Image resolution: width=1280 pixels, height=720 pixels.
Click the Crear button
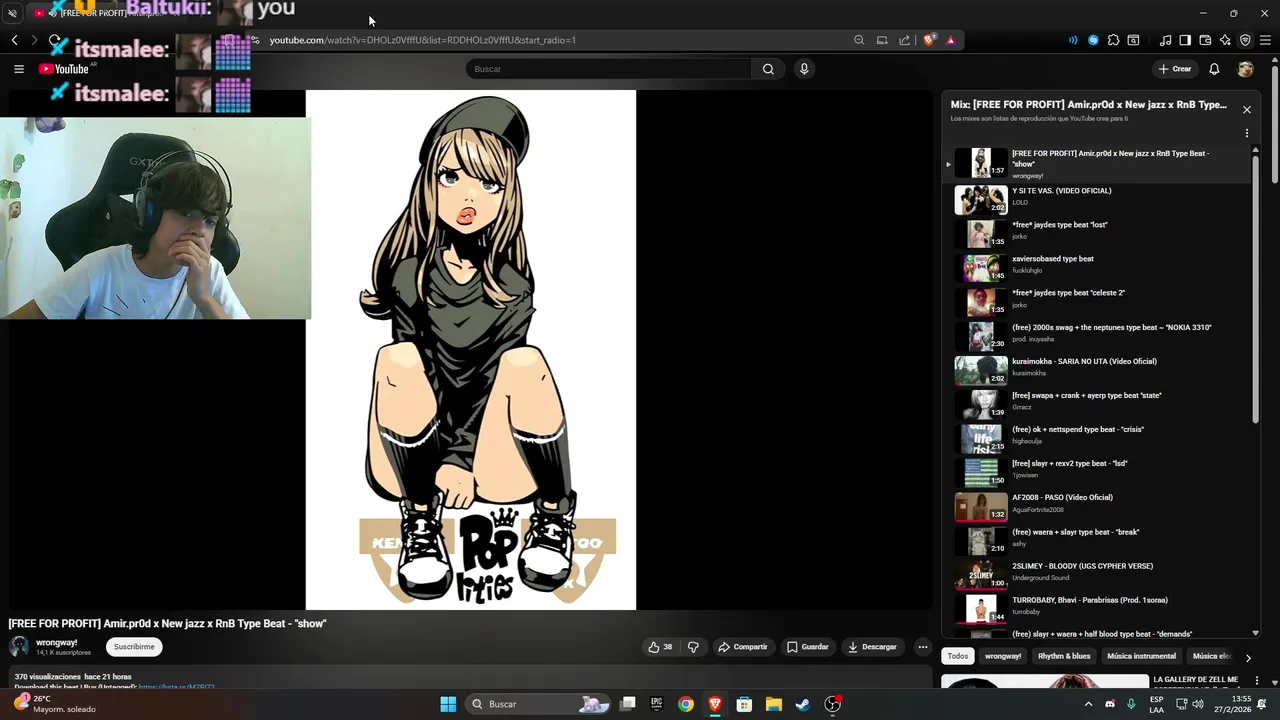(1174, 69)
